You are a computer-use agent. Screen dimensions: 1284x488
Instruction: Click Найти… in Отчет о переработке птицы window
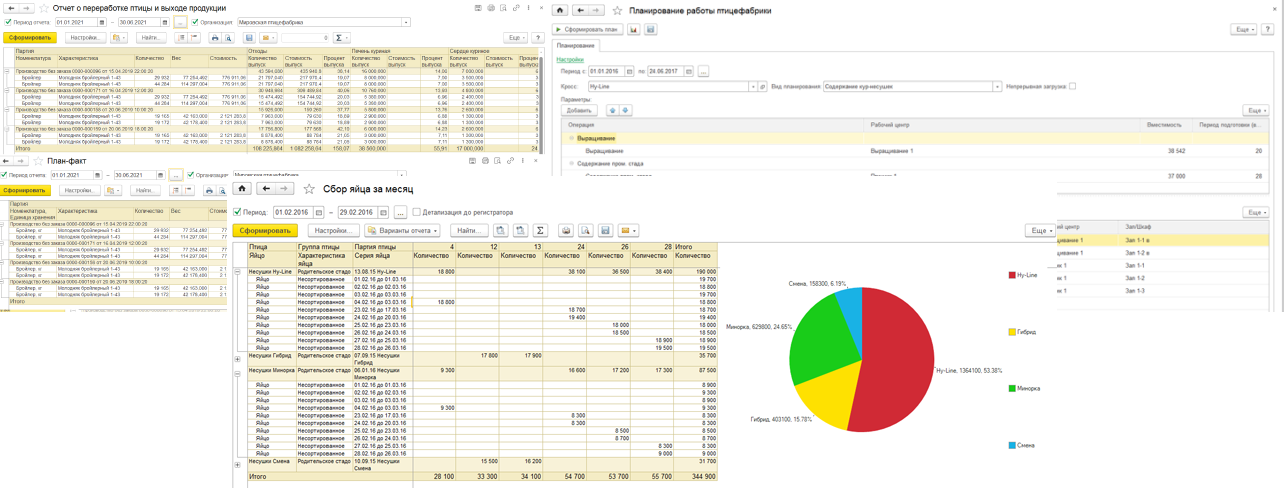[151, 38]
